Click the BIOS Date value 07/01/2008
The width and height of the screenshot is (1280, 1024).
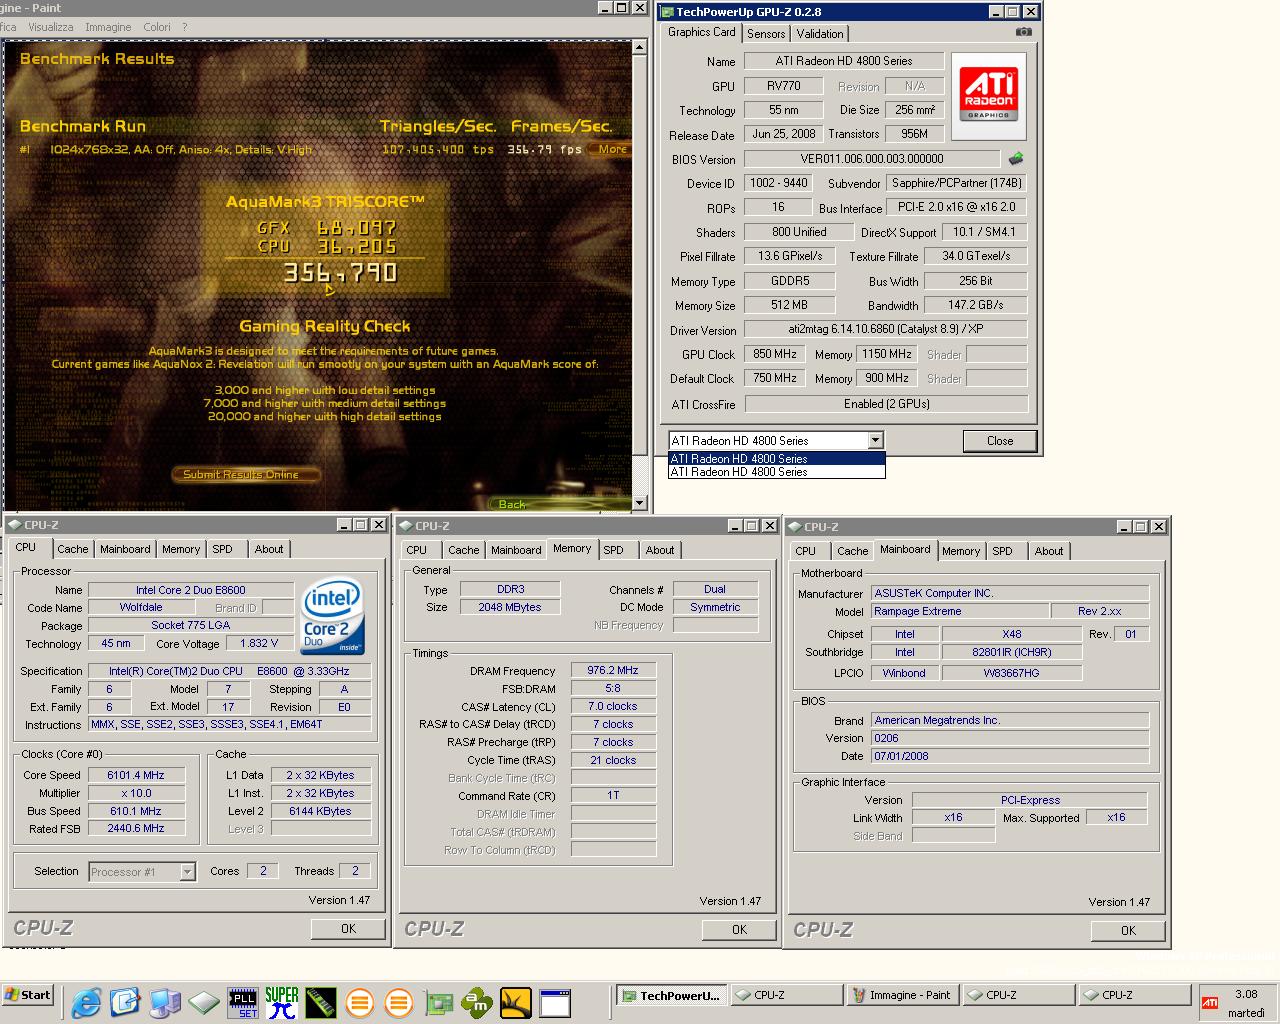1010,756
